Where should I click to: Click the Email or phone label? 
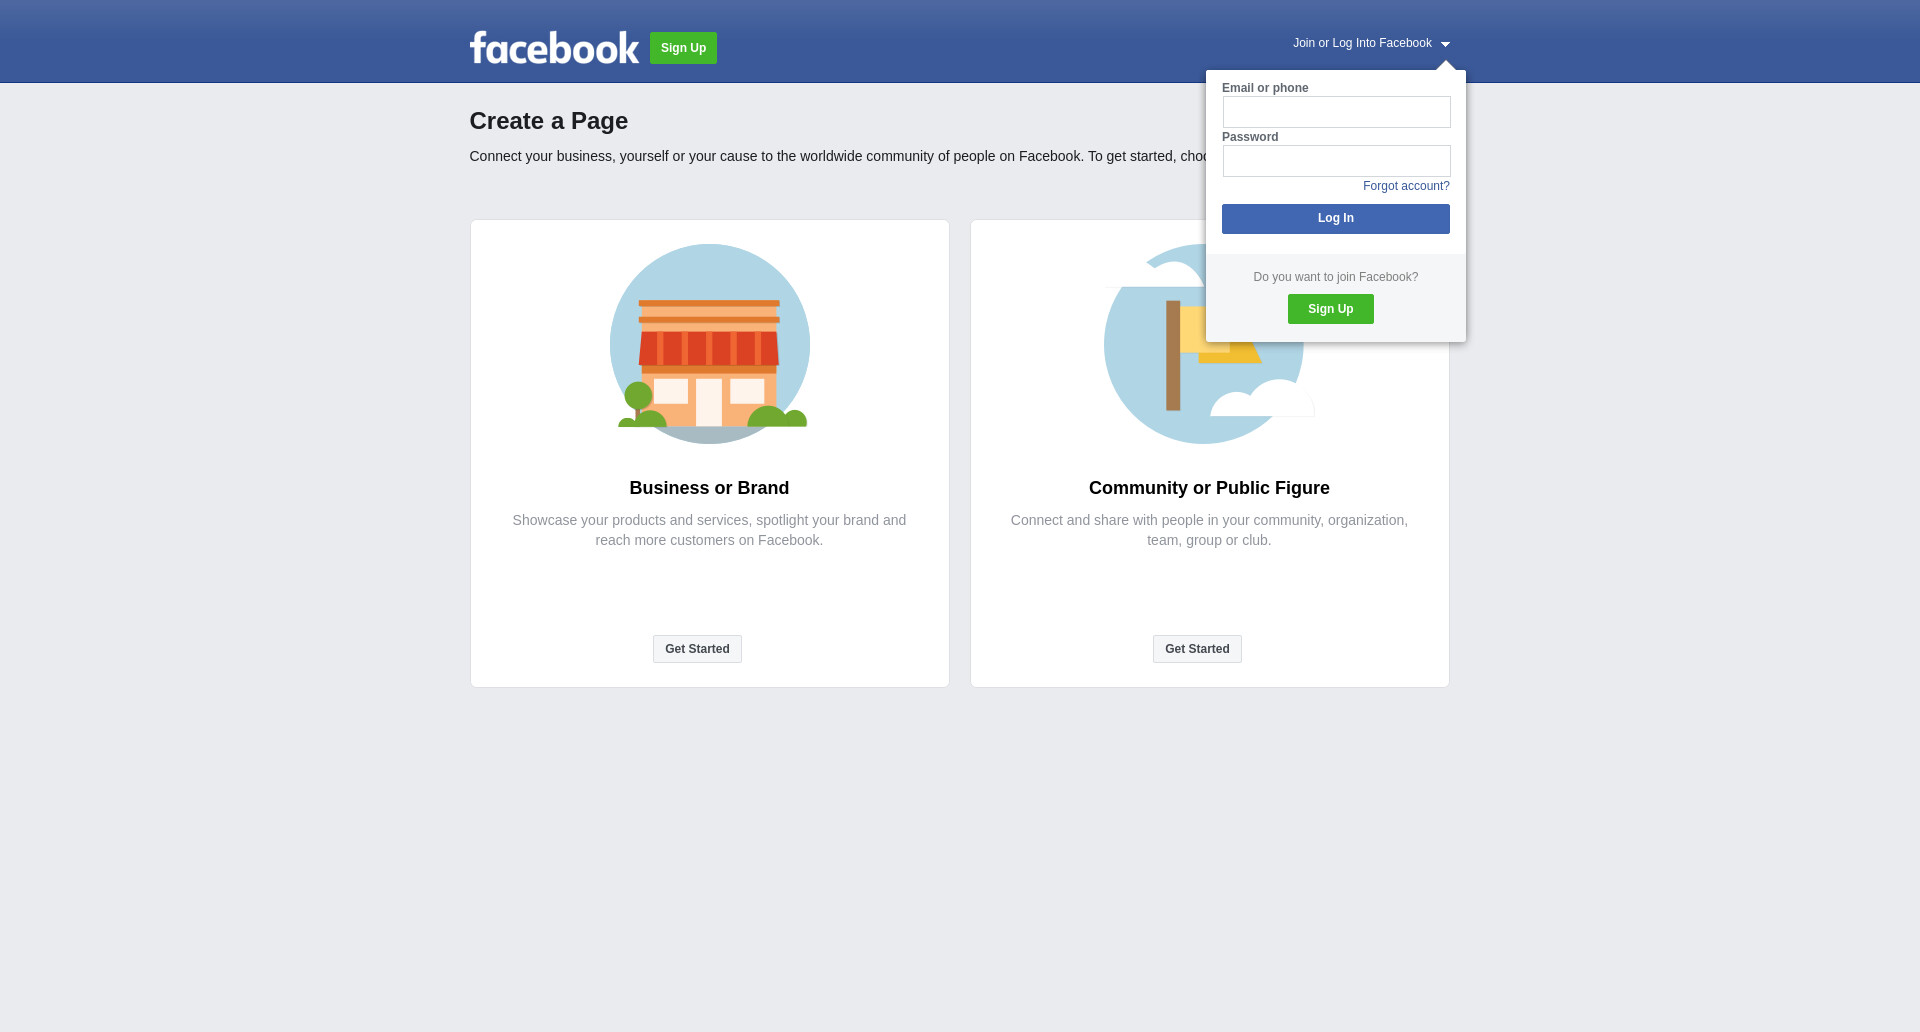[1265, 88]
